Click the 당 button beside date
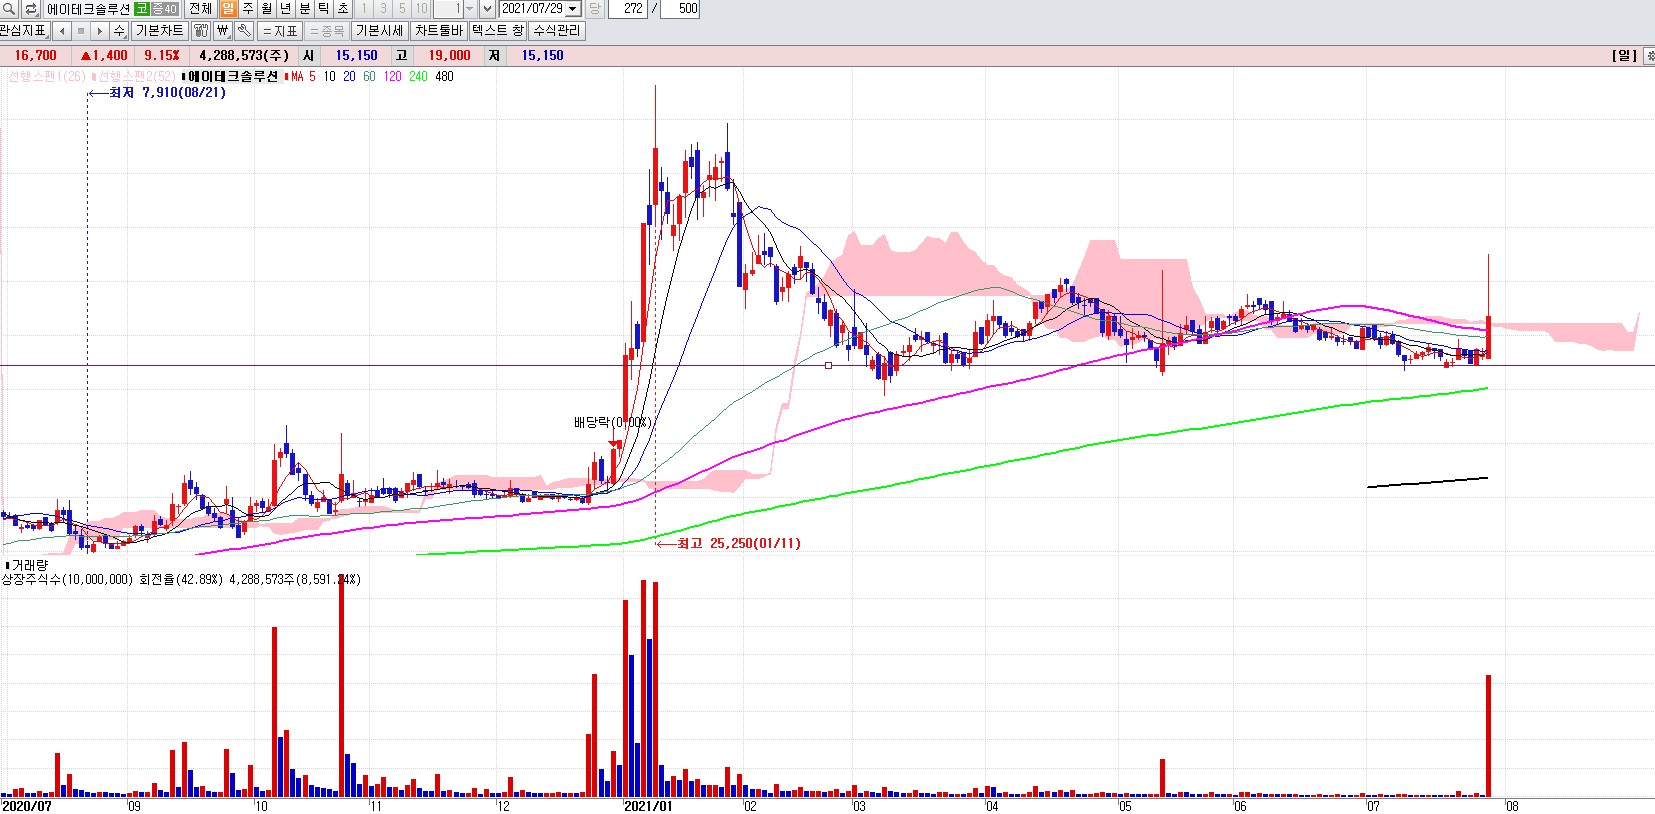The height and width of the screenshot is (814, 1655). (594, 9)
